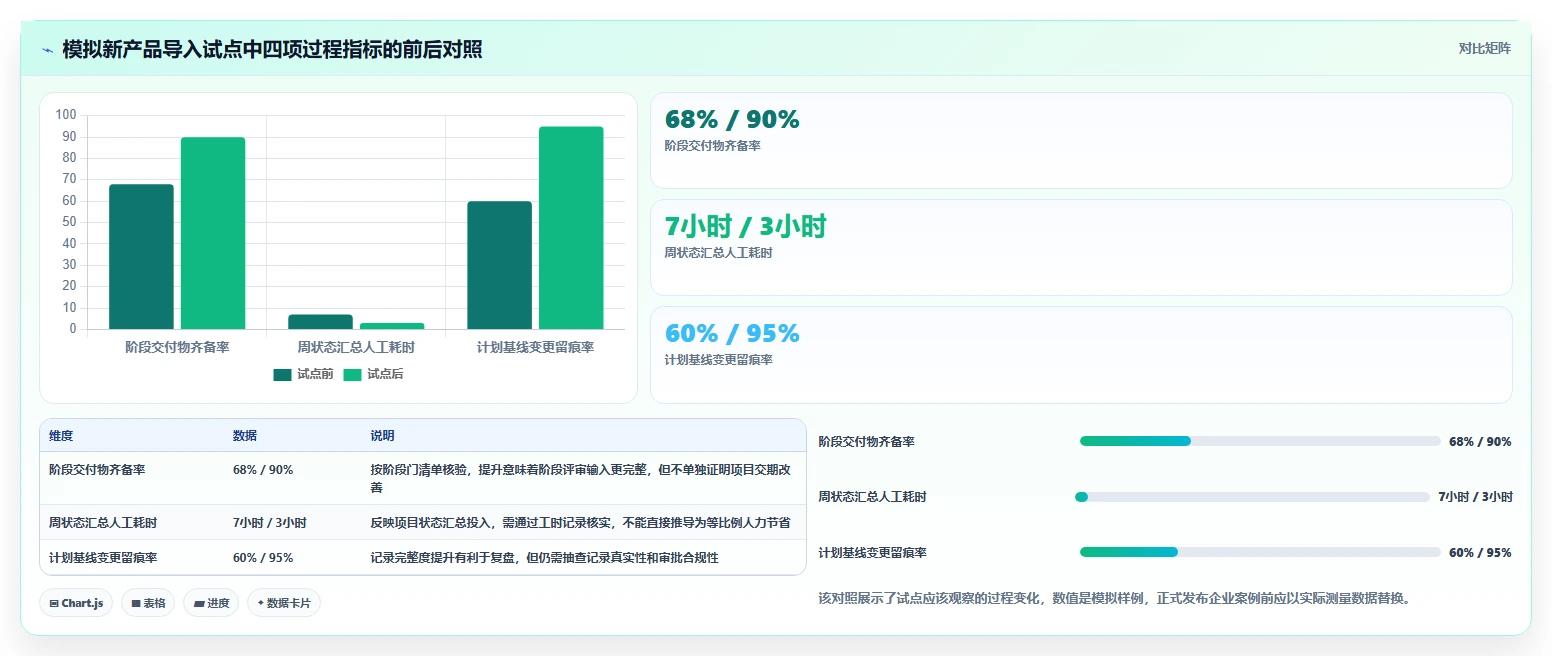Click the 试点前 bar for 周状态汇总人工耗时

coord(320,322)
